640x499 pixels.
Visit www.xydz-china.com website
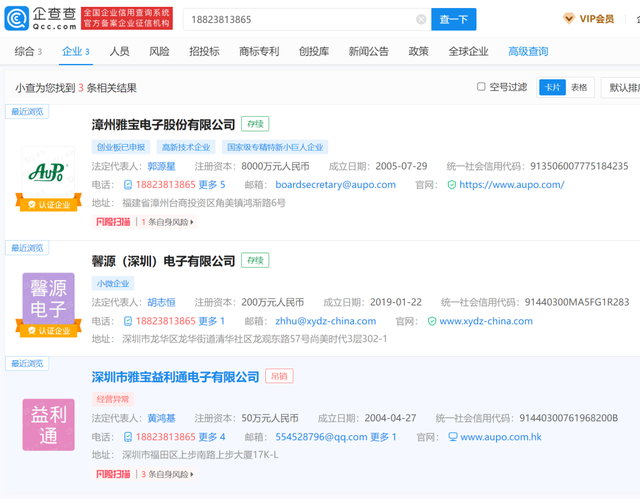tap(486, 321)
